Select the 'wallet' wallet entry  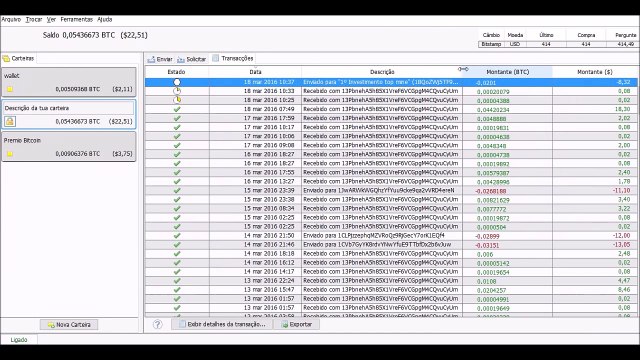coord(69,82)
